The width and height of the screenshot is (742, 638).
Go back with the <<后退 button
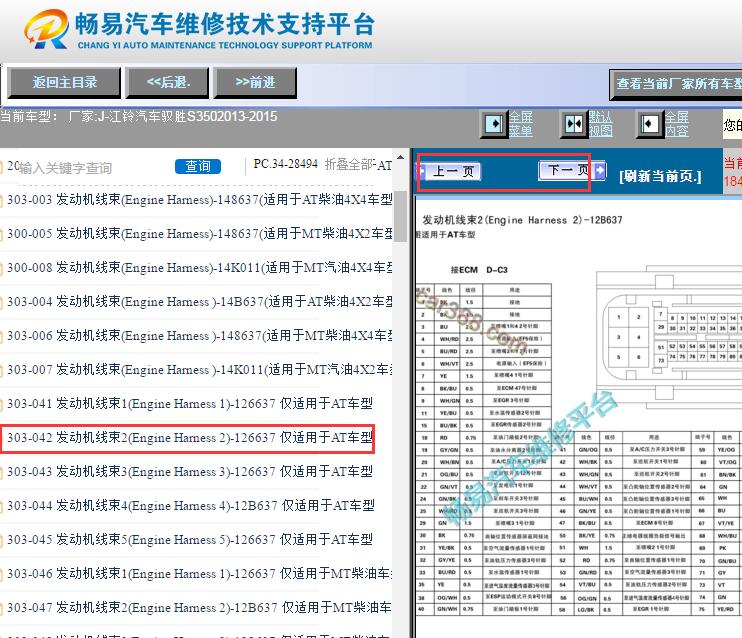click(168, 82)
